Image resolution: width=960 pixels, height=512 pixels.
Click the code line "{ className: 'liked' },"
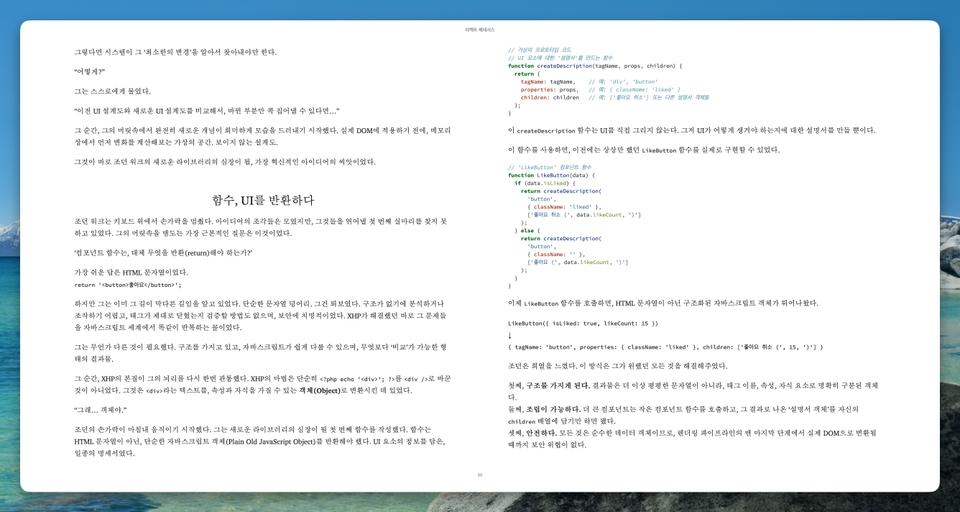coord(563,207)
